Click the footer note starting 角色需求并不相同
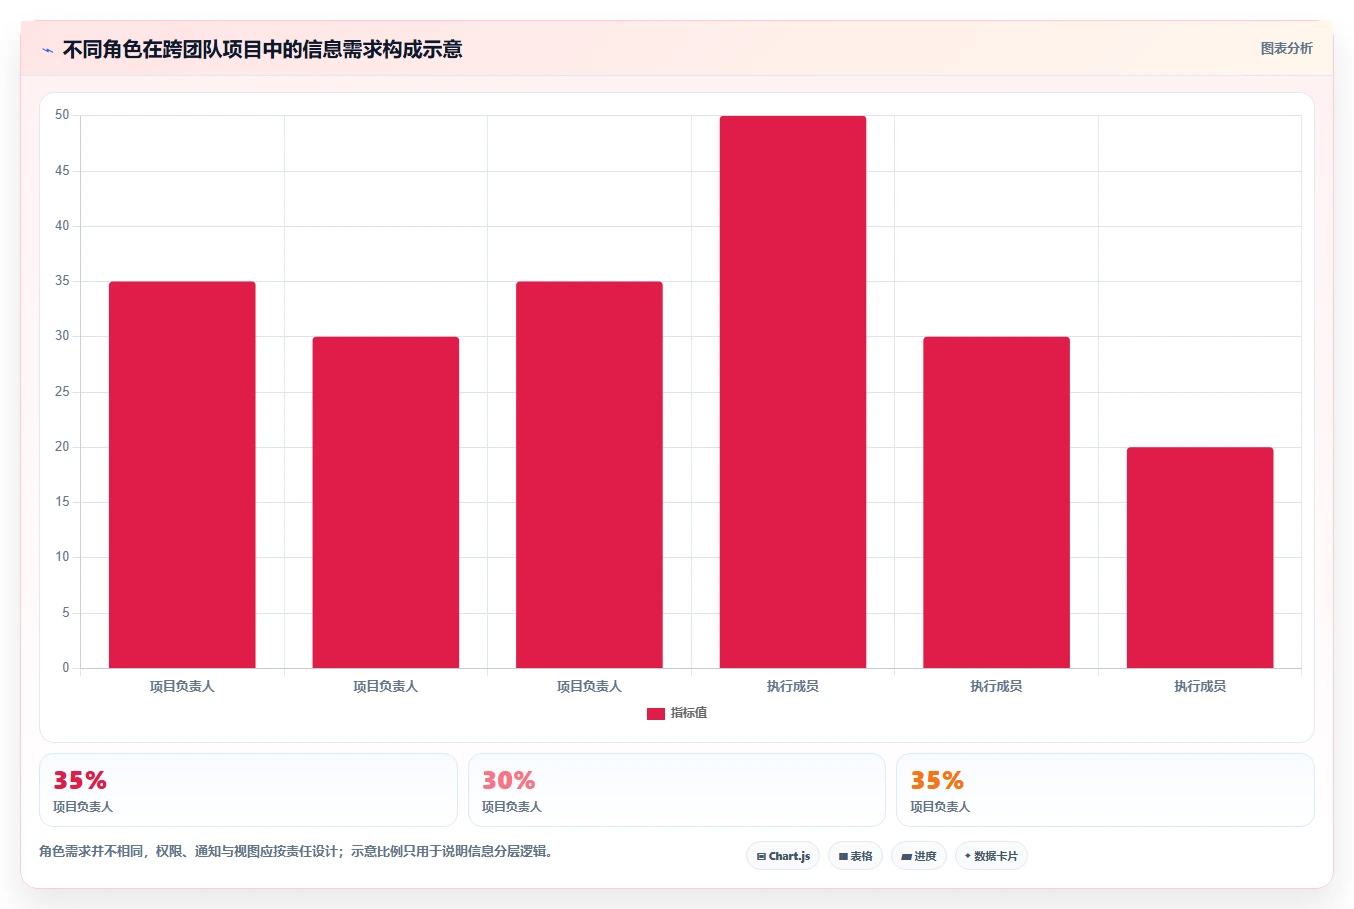Image resolution: width=1354 pixels, height=909 pixels. point(296,852)
